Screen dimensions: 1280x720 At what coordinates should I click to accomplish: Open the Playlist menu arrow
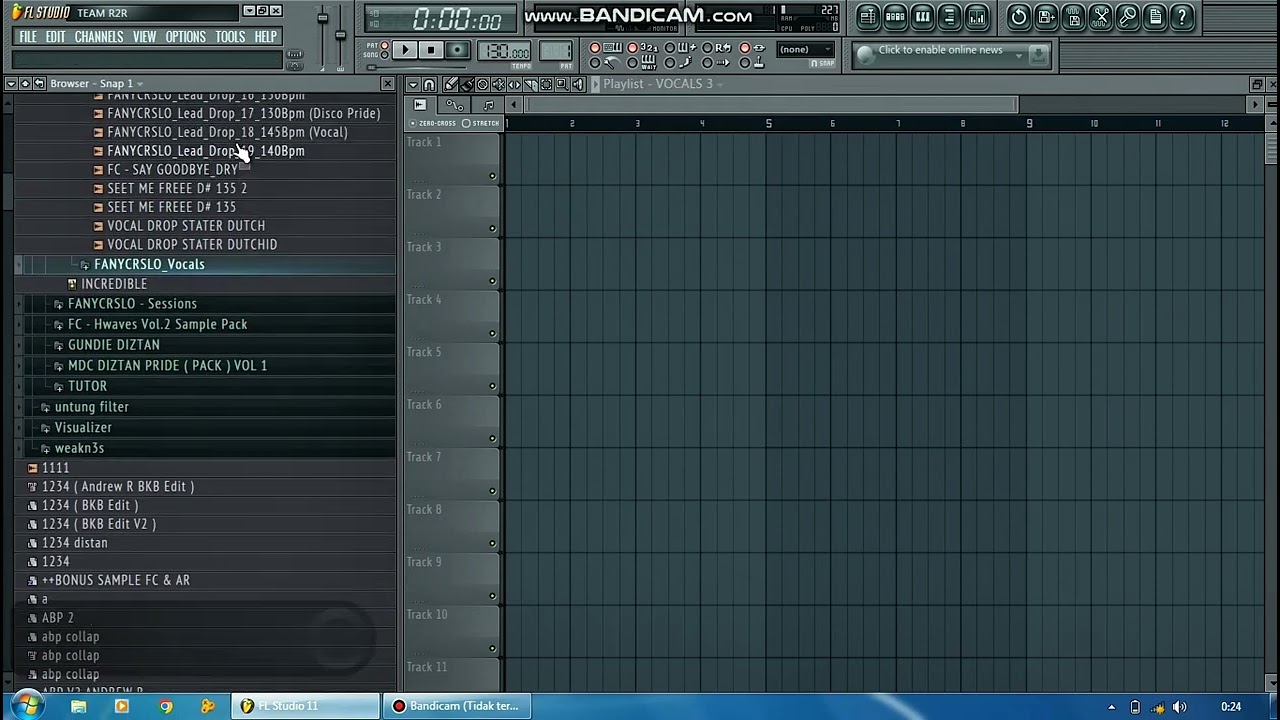click(413, 84)
